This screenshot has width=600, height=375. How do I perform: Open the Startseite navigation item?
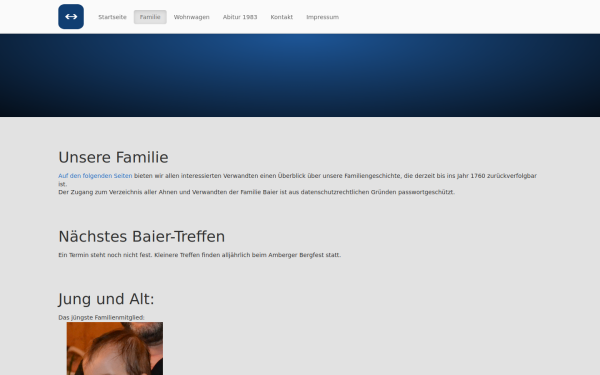click(112, 17)
